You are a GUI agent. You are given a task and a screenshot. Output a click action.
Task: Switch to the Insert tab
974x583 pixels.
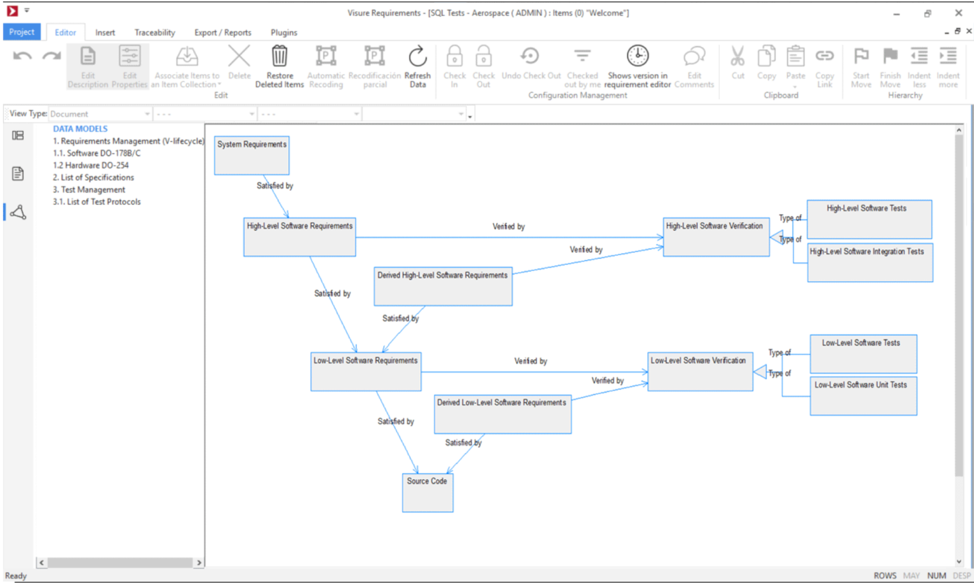point(105,32)
